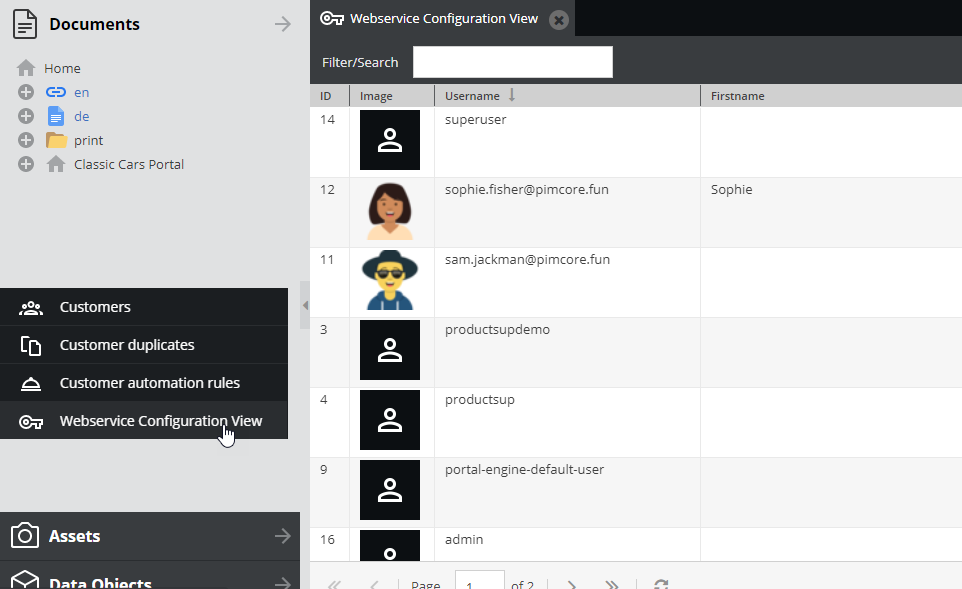Viewport: 962px width, 589px height.
Task: Expand the Classic Cars Portal node
Action: point(26,164)
